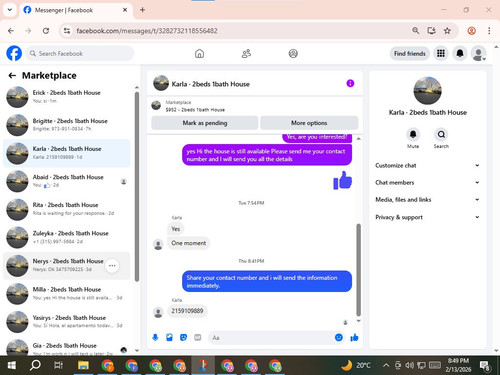Open the notifications bell in header
Image resolution: width=500 pixels, height=375 pixels.
point(460,53)
